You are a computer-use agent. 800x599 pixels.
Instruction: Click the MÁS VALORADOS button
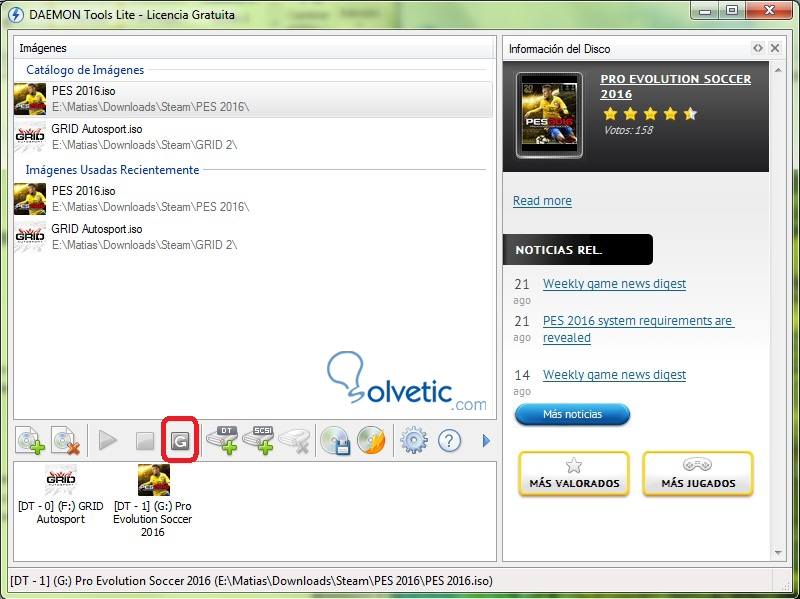click(574, 473)
